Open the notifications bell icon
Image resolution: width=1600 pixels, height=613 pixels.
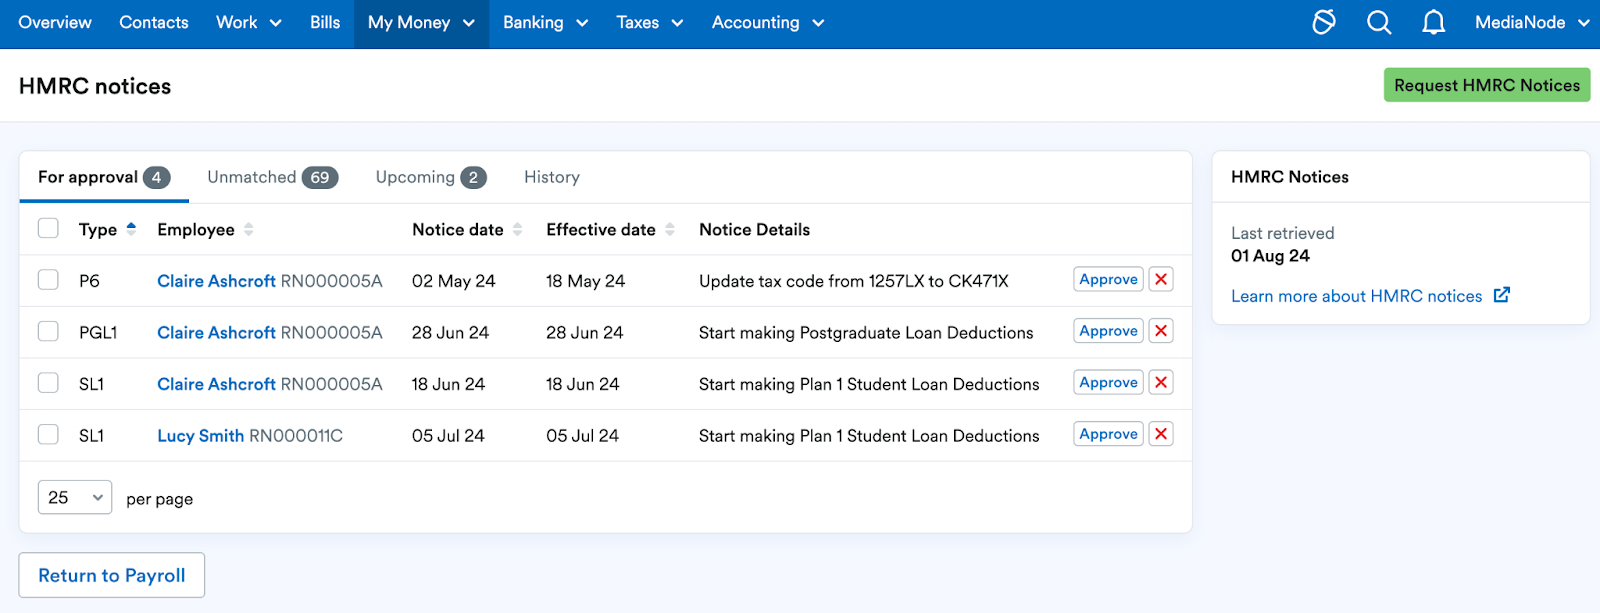point(1433,22)
